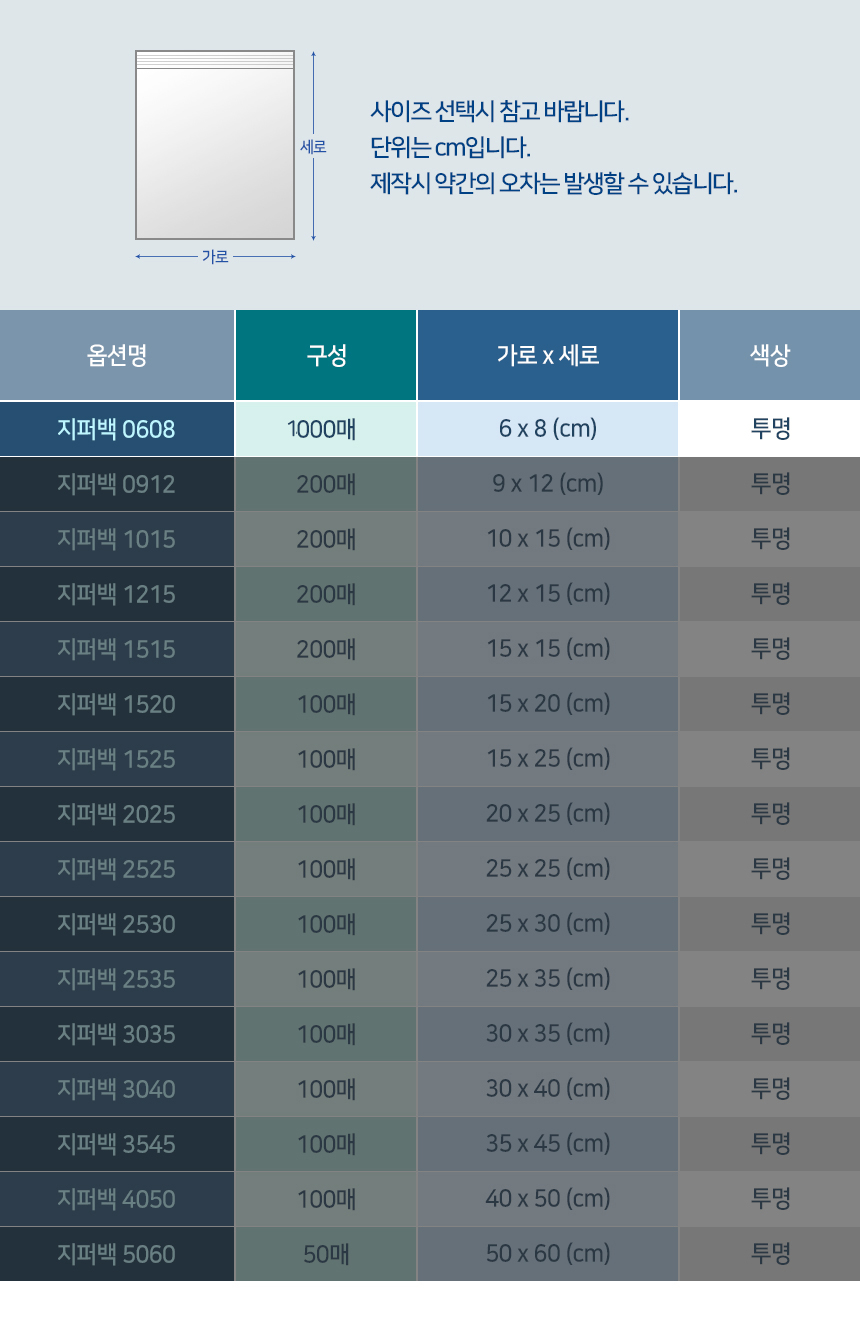Select the 지퍼백 2525 option row
The width and height of the screenshot is (860, 1331).
coord(117,868)
